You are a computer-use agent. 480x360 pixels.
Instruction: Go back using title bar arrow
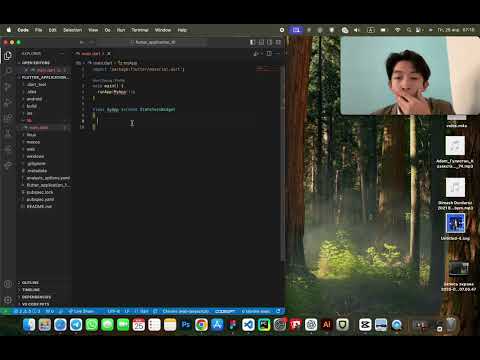82,42
